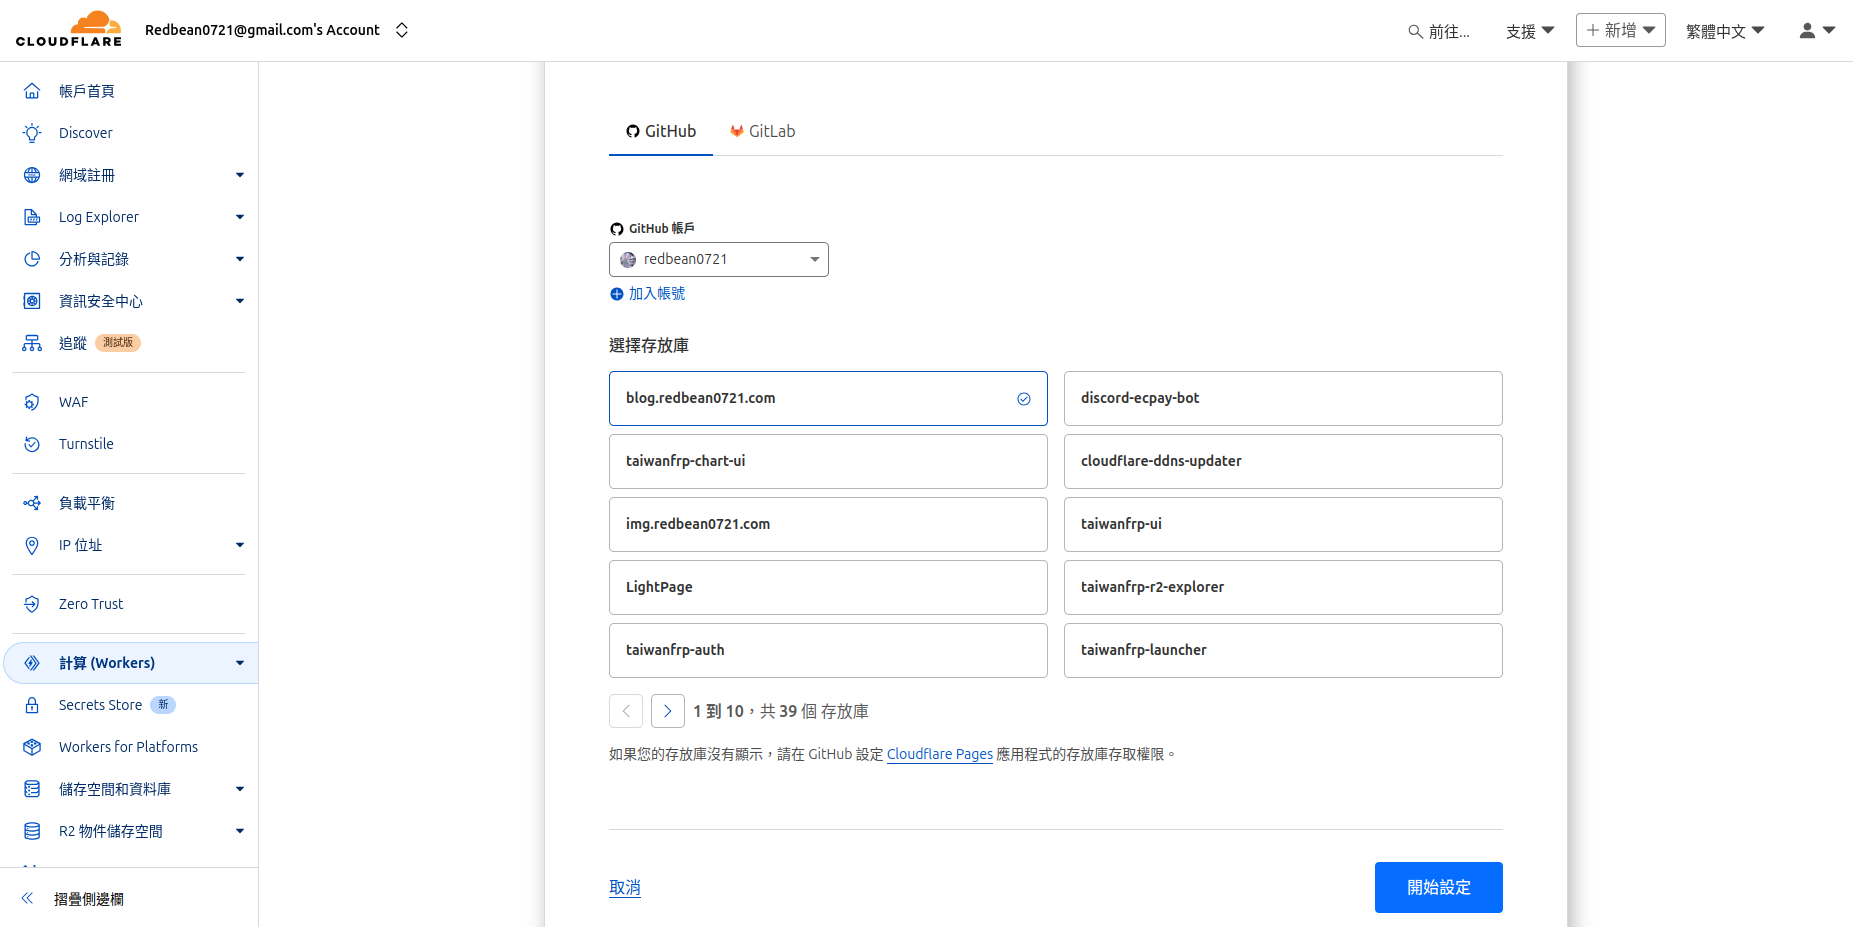This screenshot has width=1853, height=927.
Task: Click the Secrets Store lock icon
Action: coord(31,705)
